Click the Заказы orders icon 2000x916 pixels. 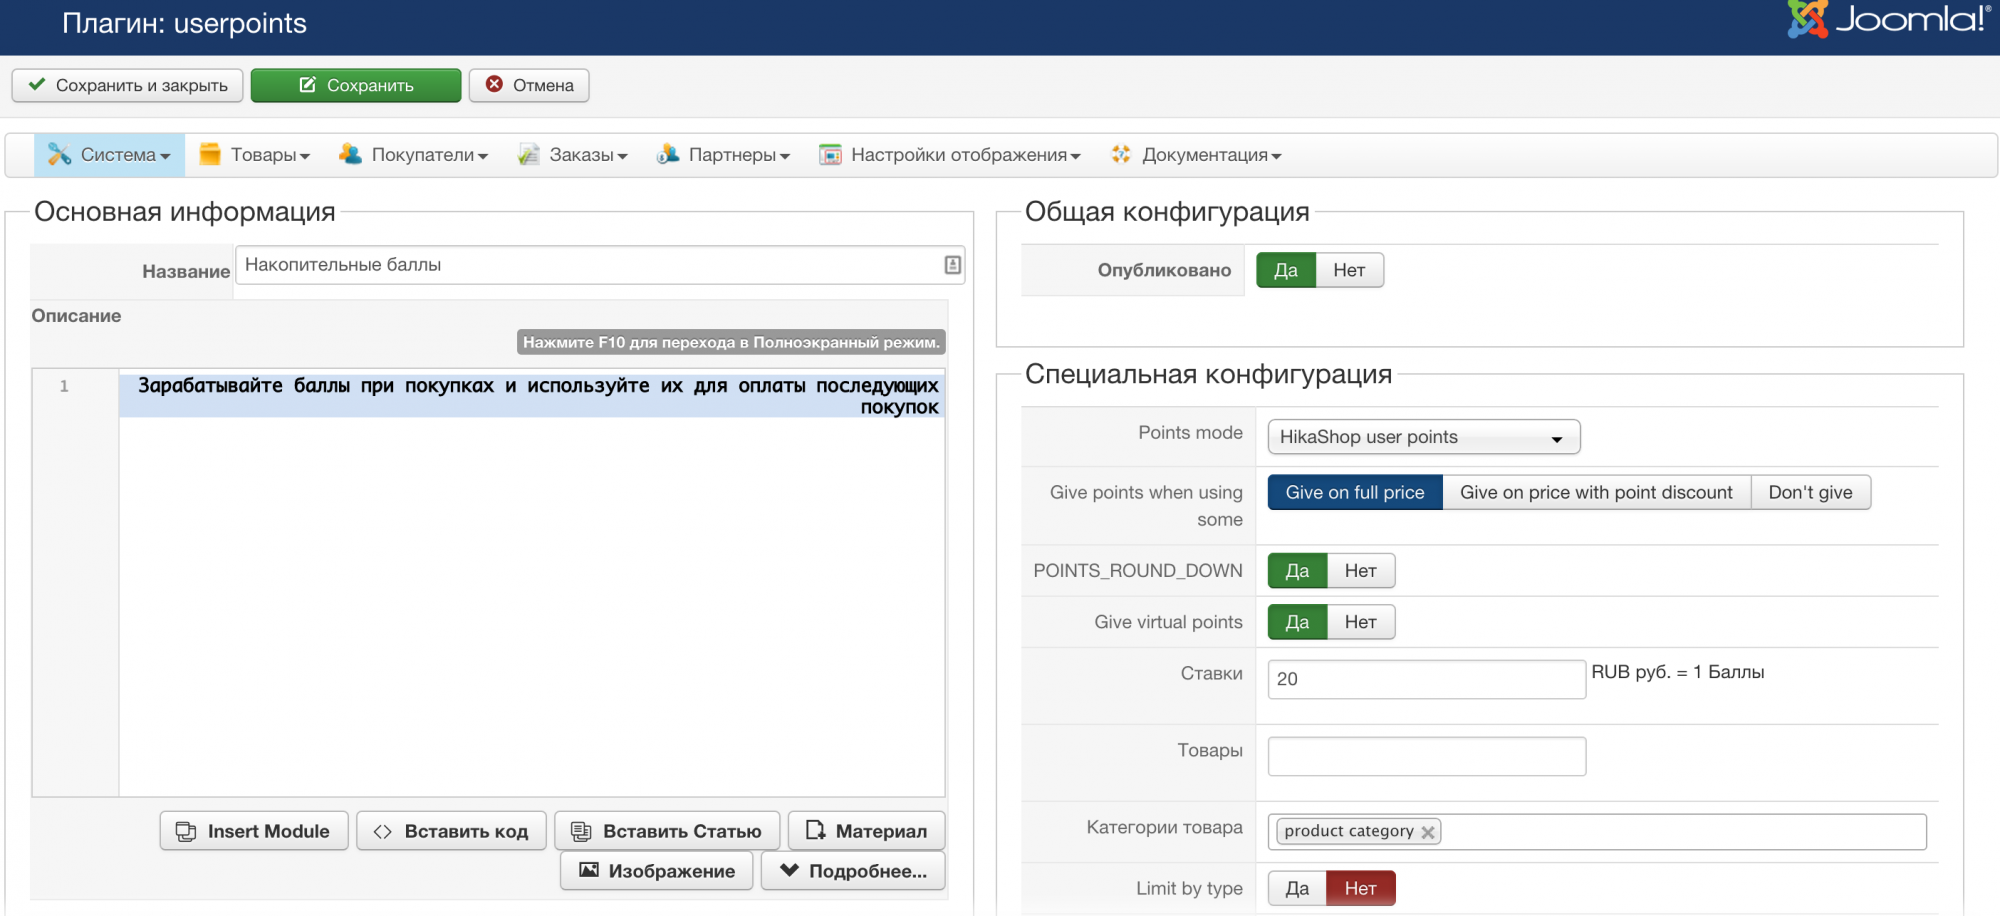(x=529, y=154)
